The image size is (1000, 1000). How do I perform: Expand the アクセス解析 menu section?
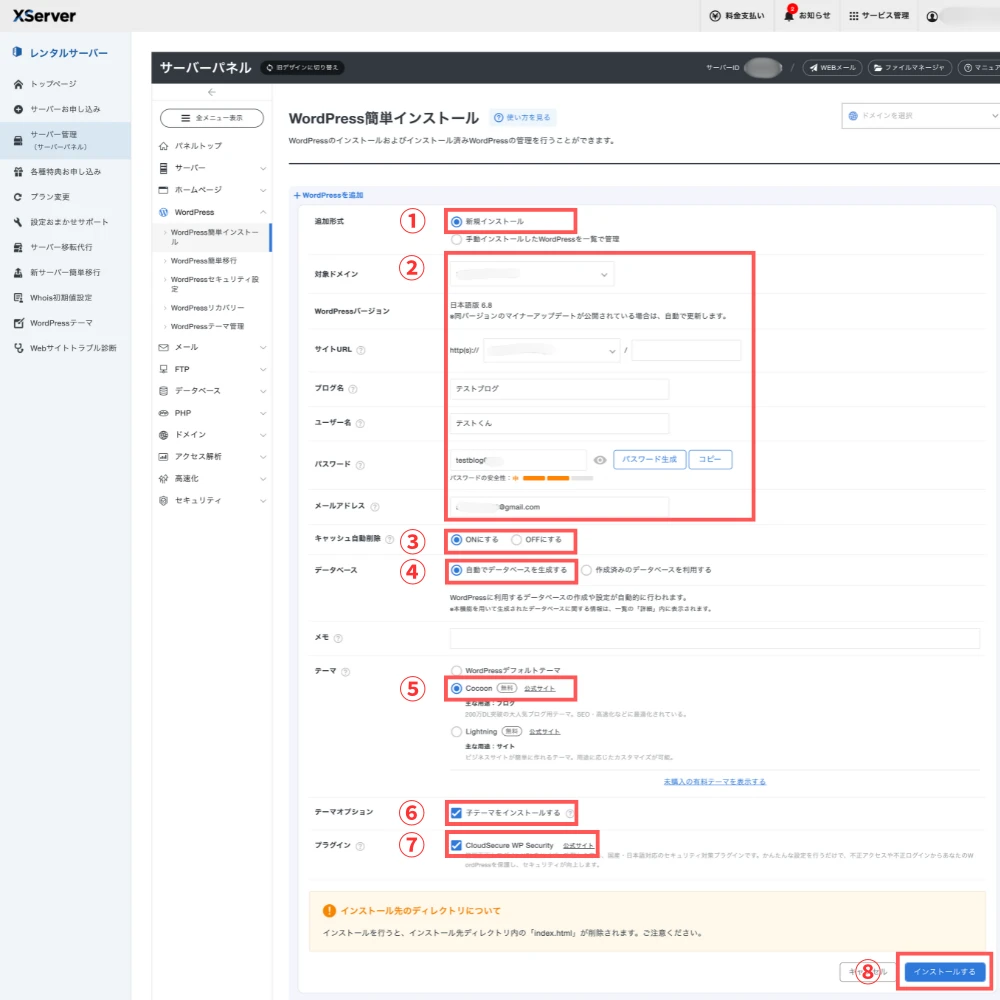212,457
